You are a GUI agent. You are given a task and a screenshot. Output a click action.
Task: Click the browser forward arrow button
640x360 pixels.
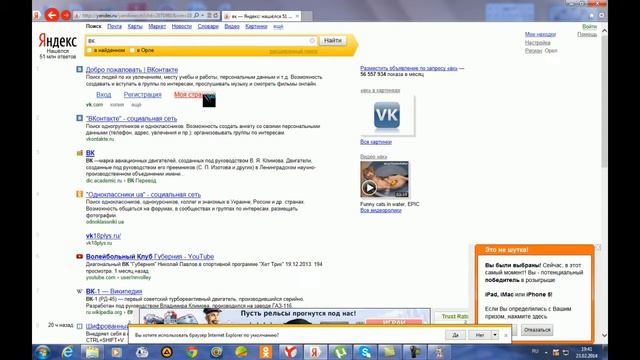66,16
